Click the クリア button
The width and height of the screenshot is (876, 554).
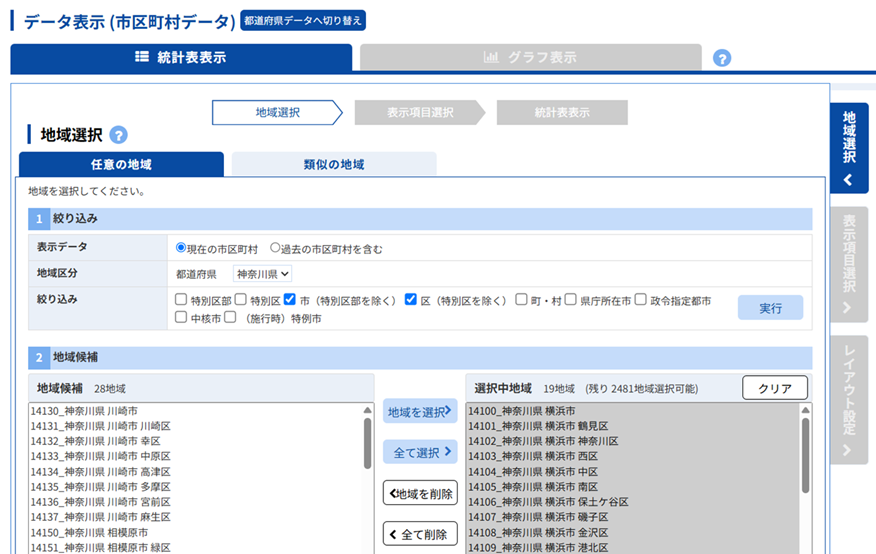coord(774,388)
